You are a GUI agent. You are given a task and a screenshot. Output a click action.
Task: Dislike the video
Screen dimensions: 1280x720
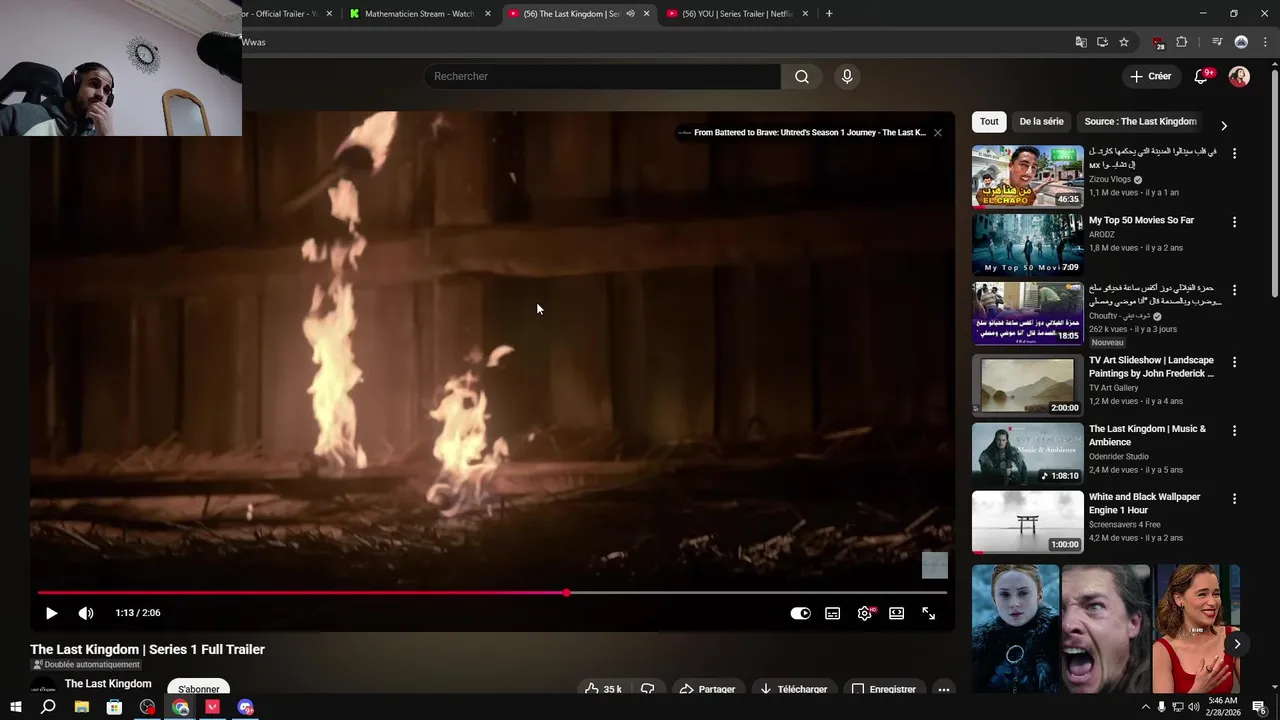tap(647, 689)
